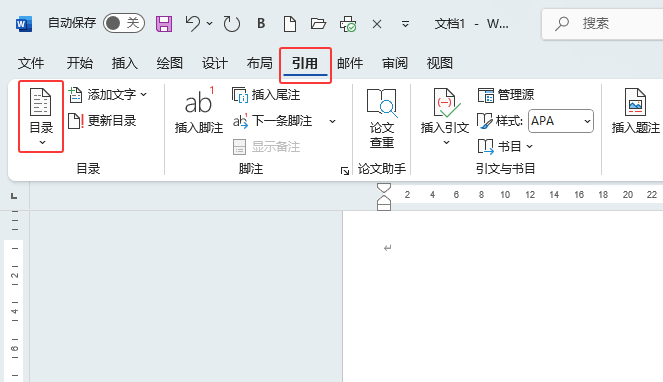Click the Word application icon

[24, 24]
